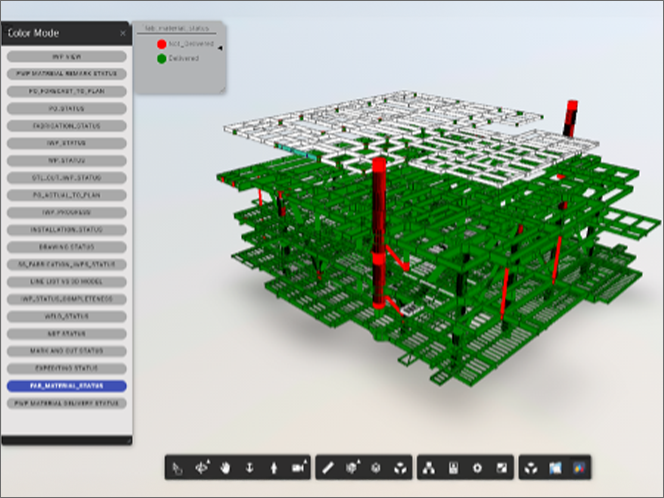
Task: Collapse the fab_material_status legend arrow
Action: click(x=221, y=47)
